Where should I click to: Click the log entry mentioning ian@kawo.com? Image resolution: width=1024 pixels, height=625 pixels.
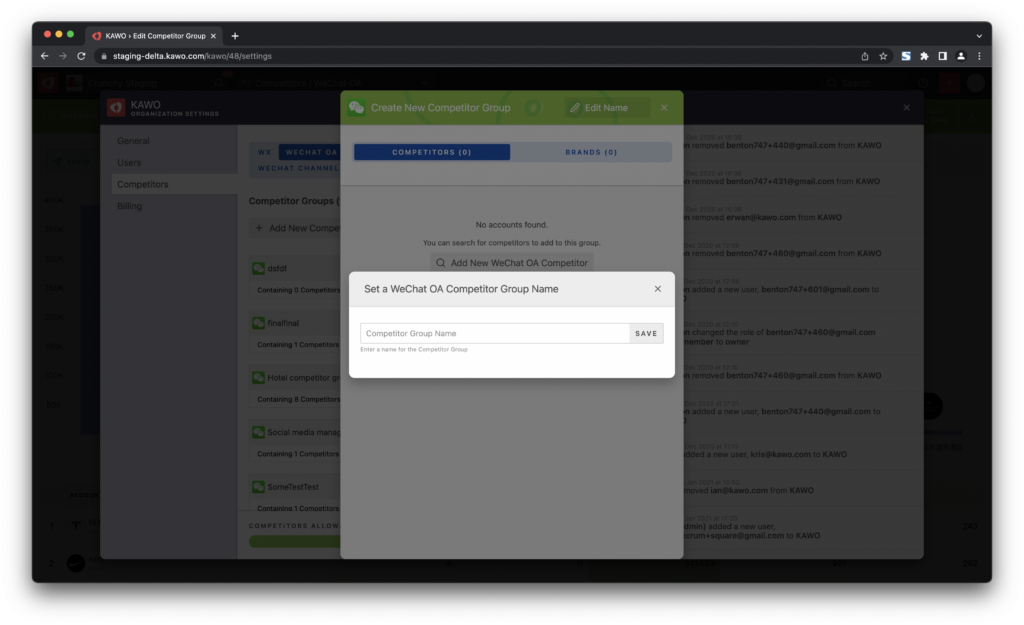803,486
